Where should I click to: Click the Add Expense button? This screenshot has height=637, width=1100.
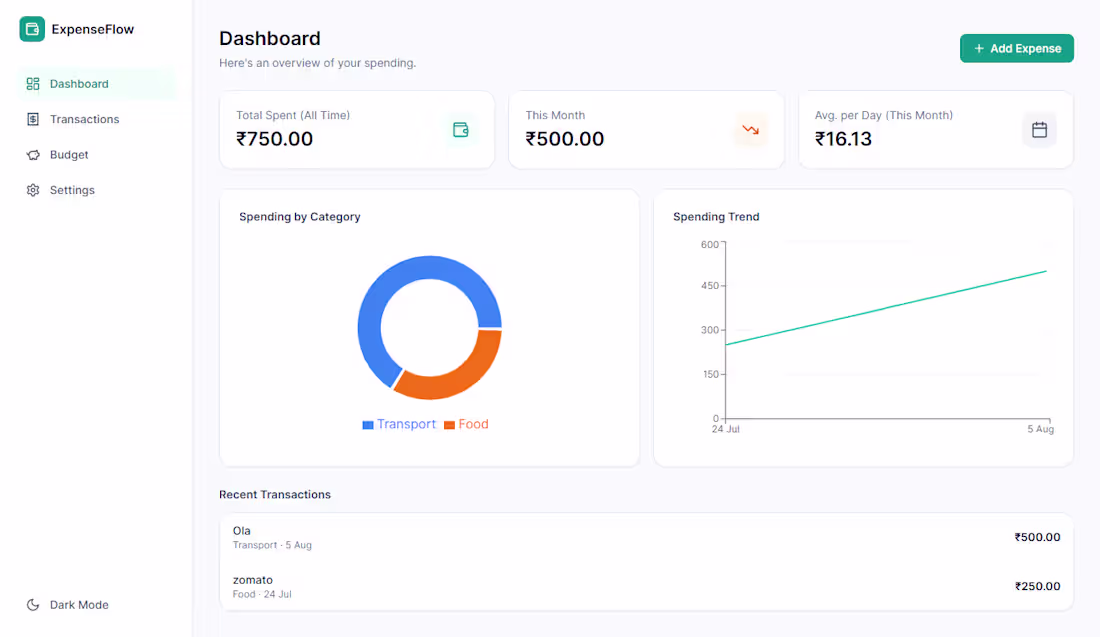tap(1017, 48)
